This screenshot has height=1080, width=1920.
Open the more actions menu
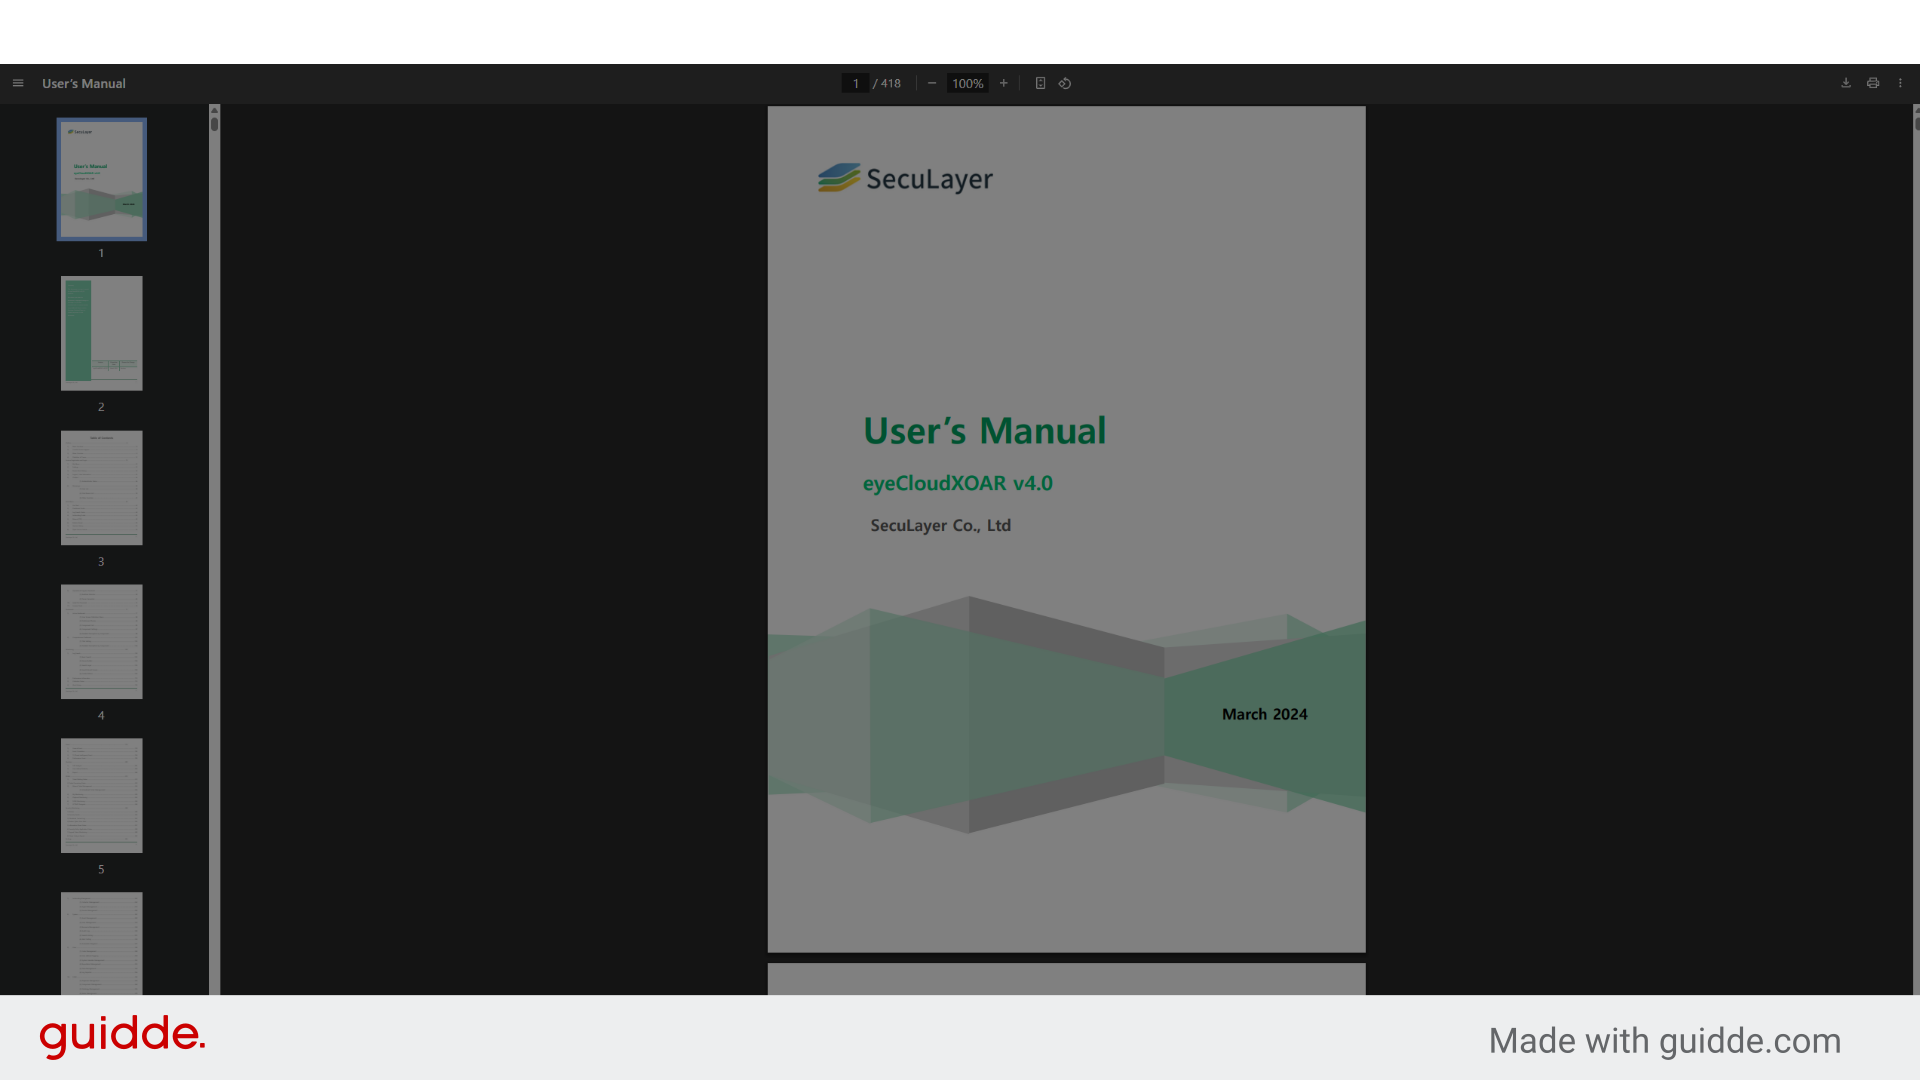coord(1901,83)
